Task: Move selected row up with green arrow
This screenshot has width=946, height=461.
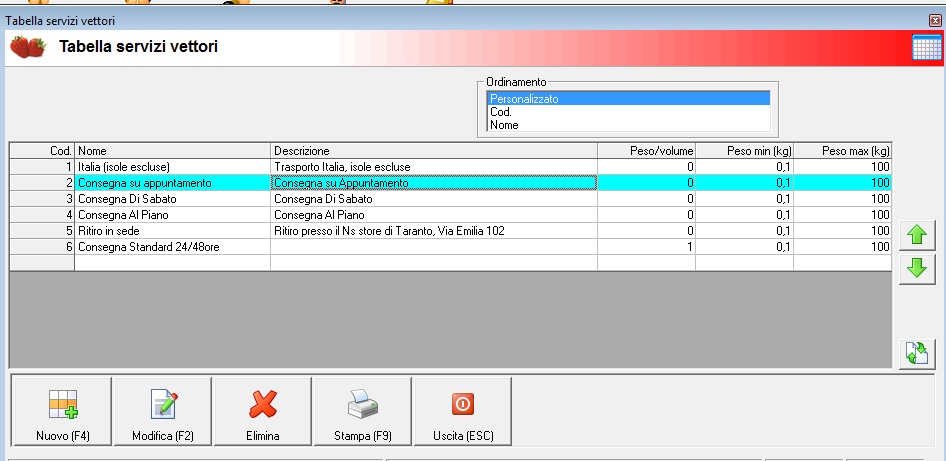Action: pyautogui.click(x=917, y=235)
